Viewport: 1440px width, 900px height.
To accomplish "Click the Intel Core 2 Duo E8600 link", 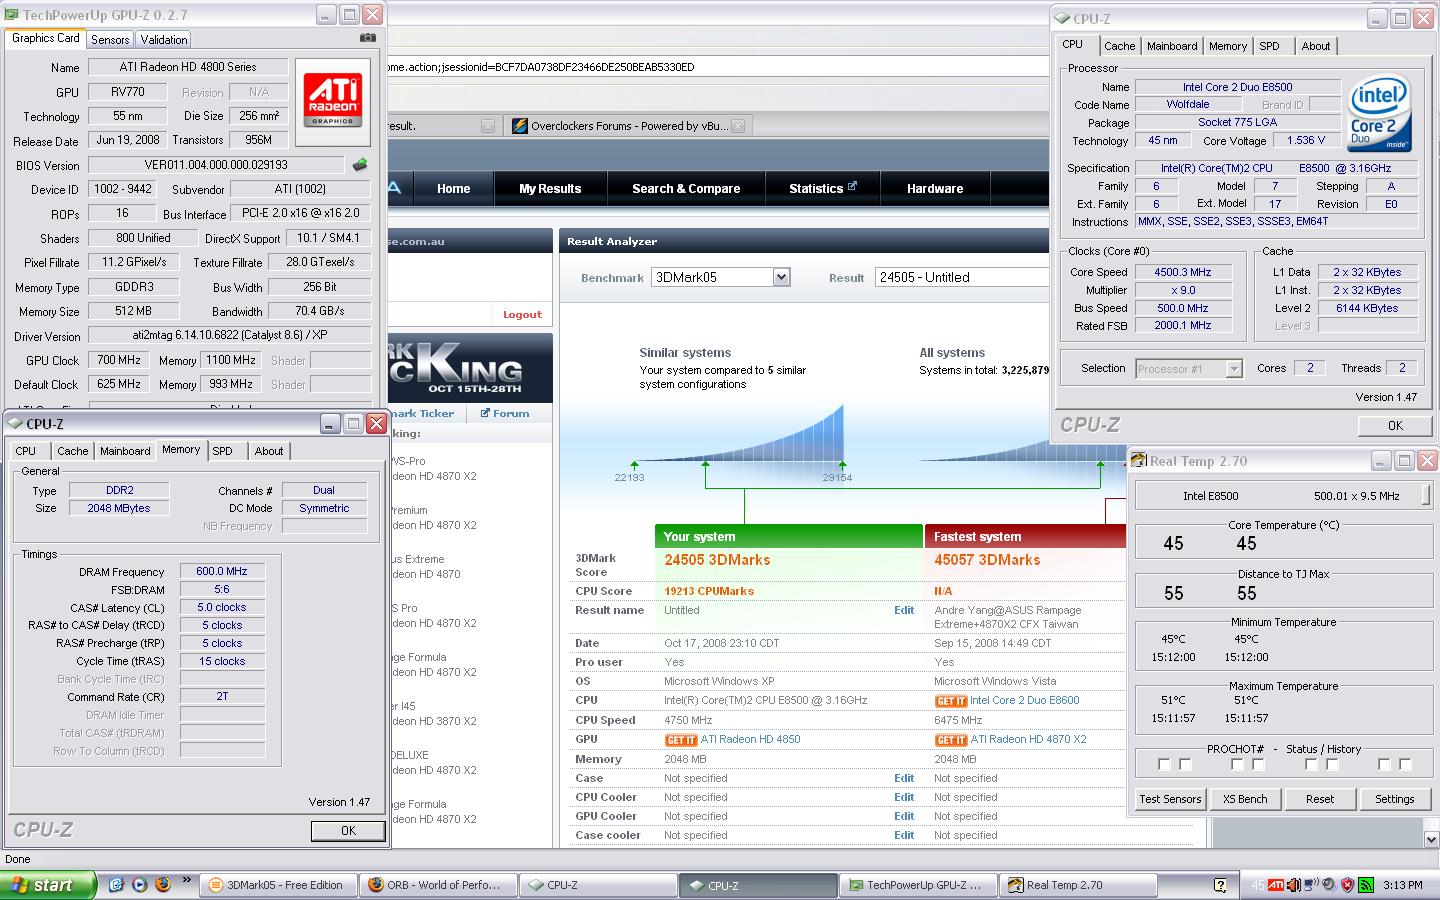I will [1024, 700].
